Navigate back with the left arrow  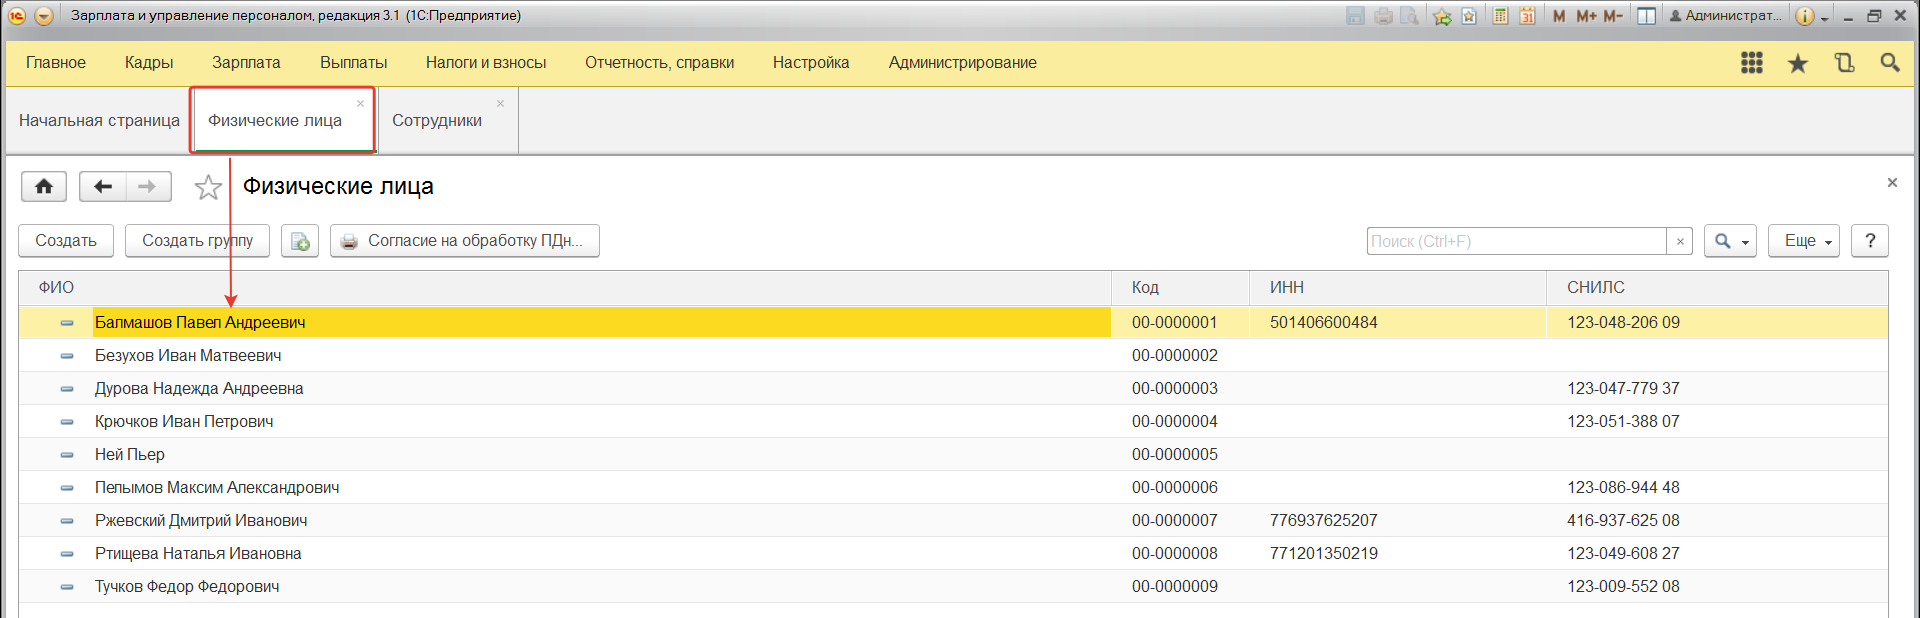(102, 187)
